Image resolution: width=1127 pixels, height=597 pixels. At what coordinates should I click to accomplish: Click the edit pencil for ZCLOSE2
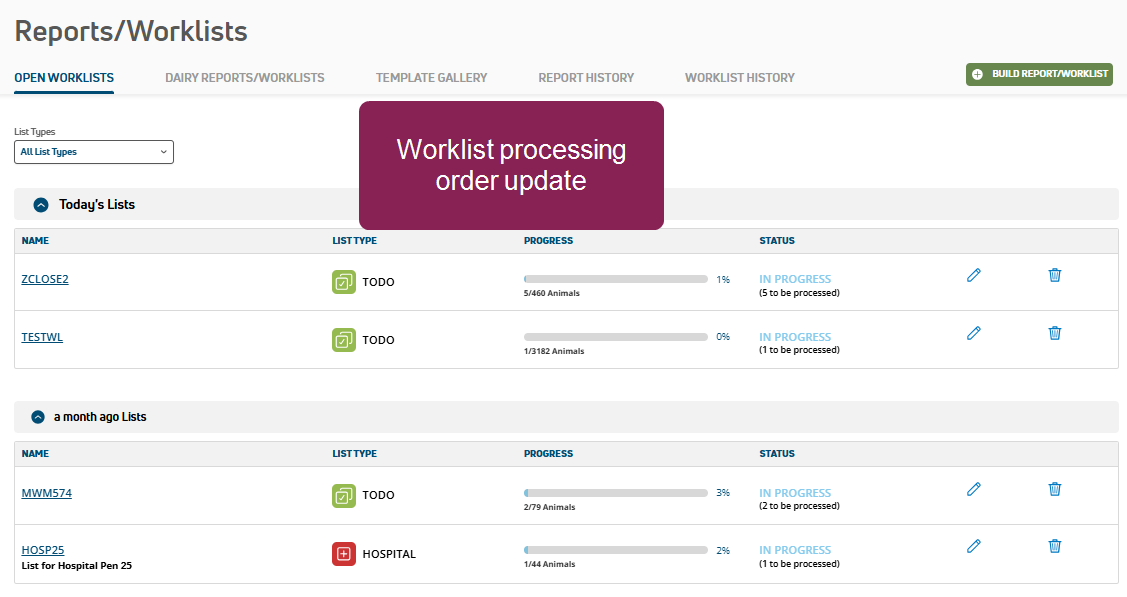(973, 275)
